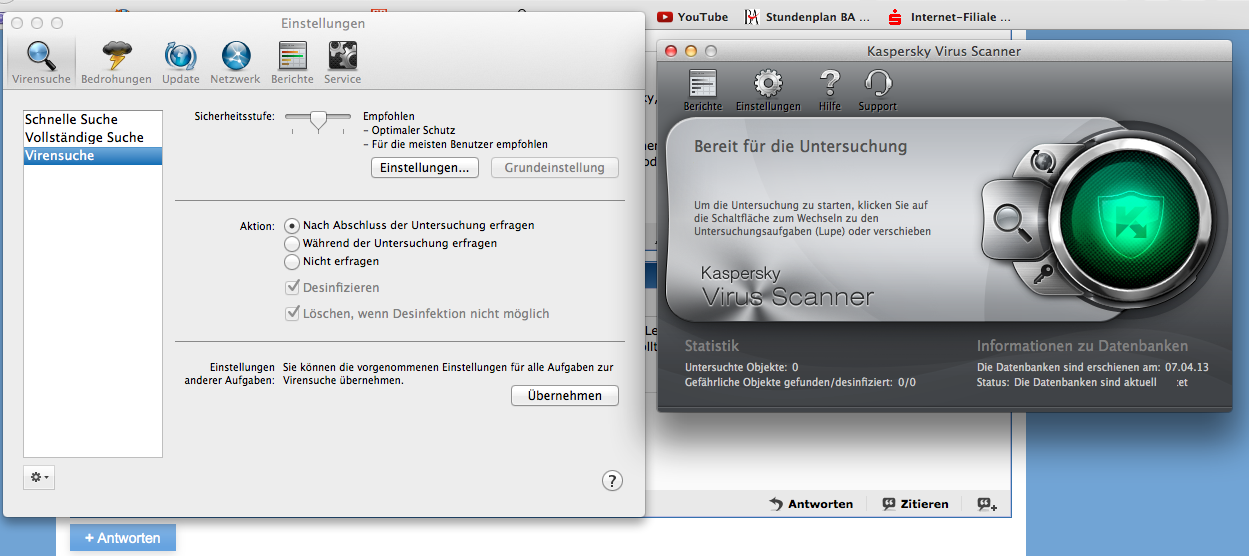Viewport: 1249px width, 556px height.
Task: Open the Berichte settings pane in Einstellungen
Action: (x=292, y=63)
